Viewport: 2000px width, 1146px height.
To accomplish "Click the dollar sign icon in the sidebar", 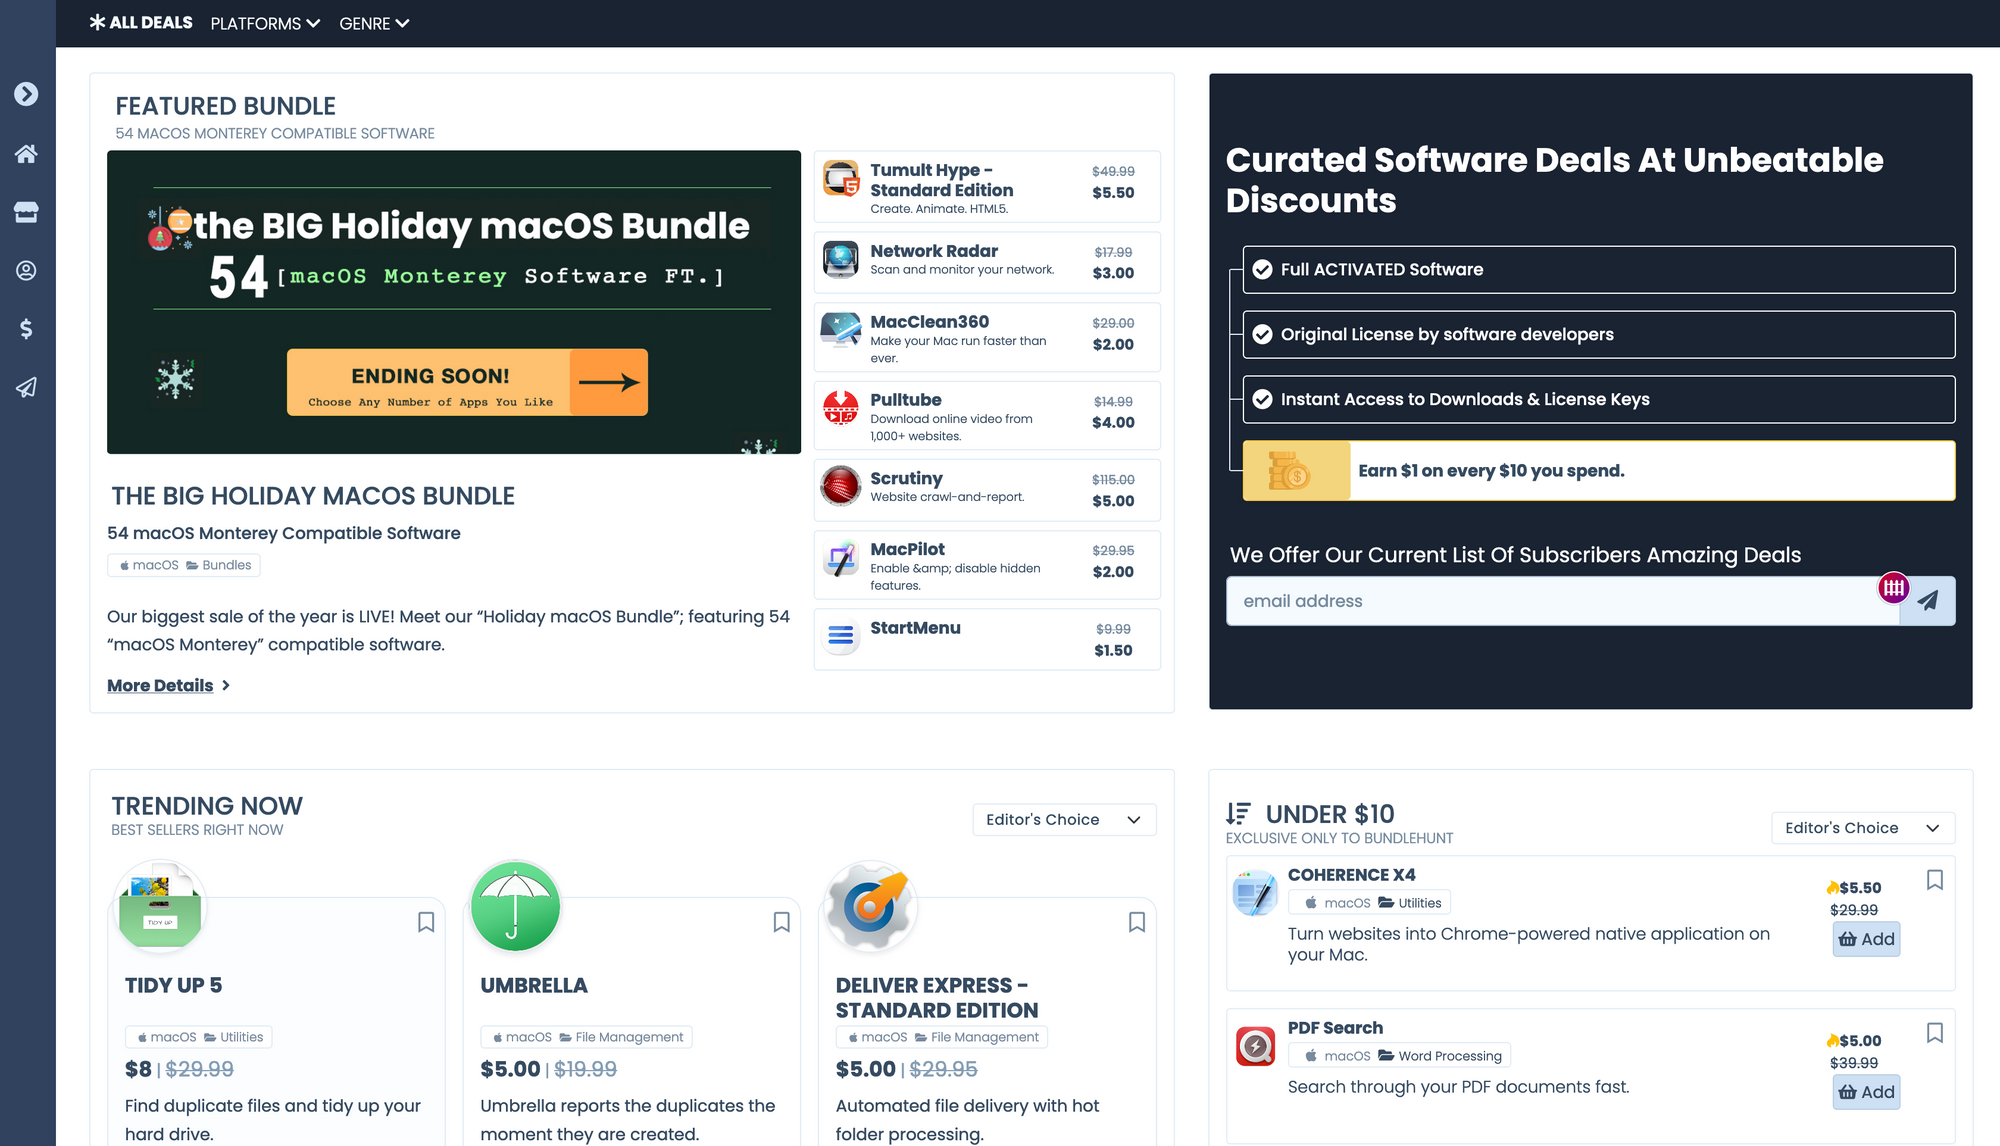I will point(26,329).
